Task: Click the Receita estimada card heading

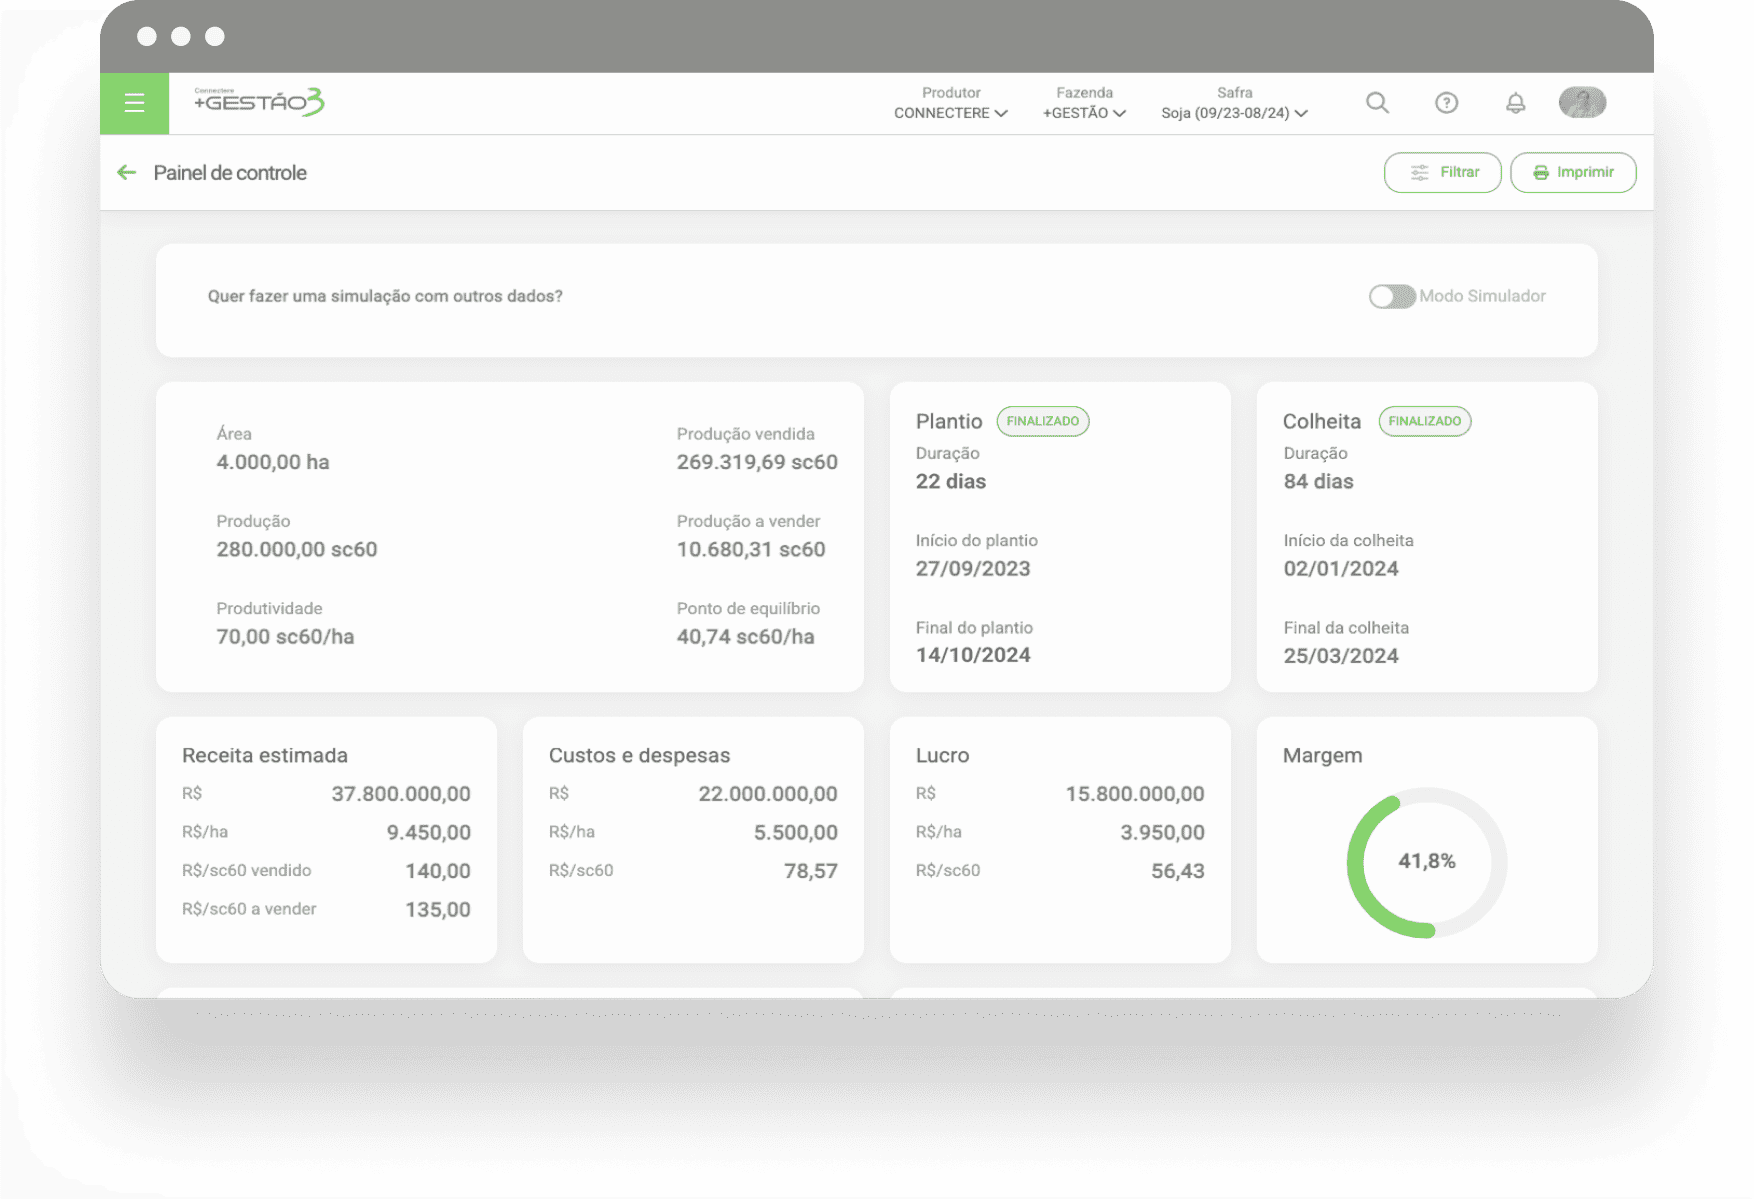Action: [x=265, y=756]
